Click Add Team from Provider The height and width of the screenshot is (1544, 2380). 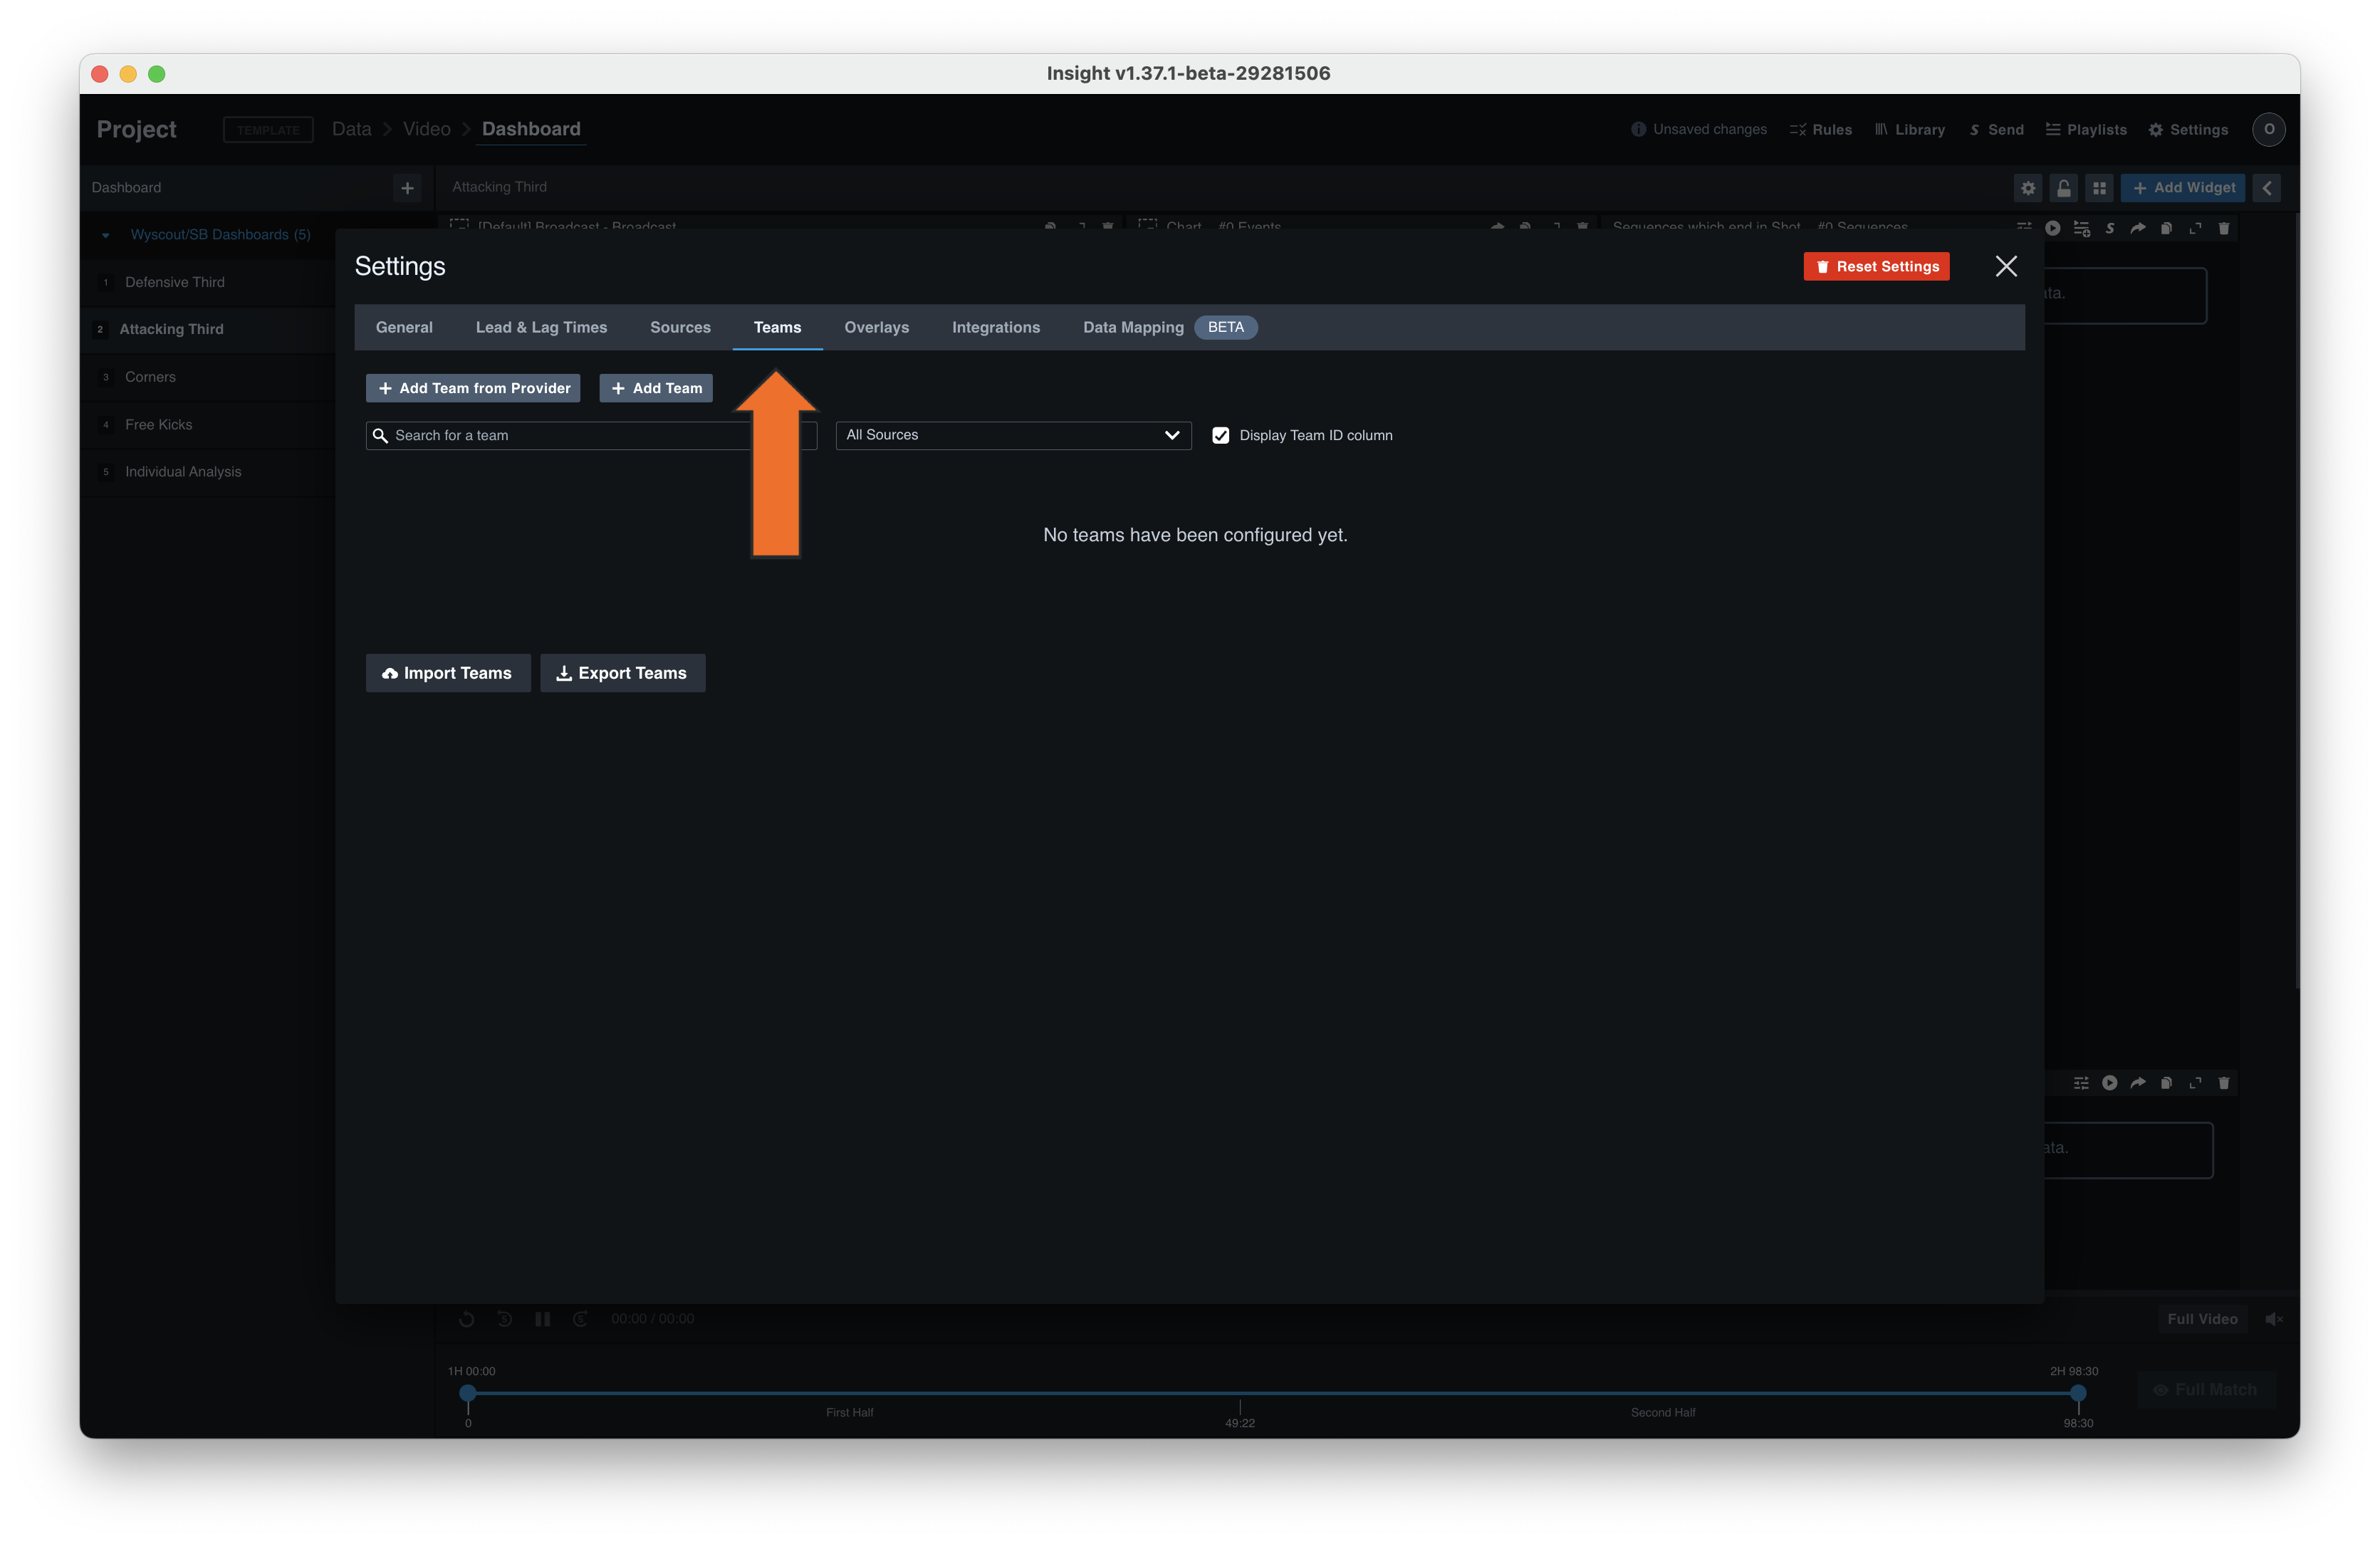[473, 388]
